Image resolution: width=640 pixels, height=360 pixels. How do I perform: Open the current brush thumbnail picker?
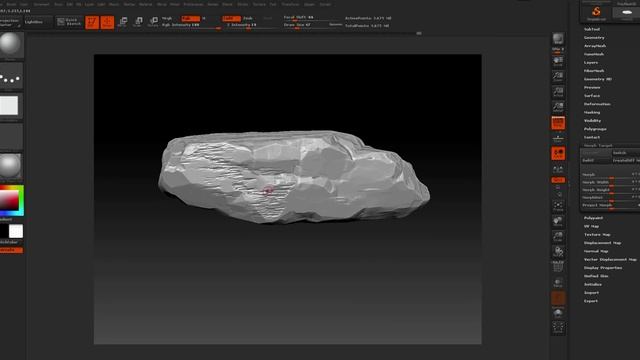pos(11,44)
